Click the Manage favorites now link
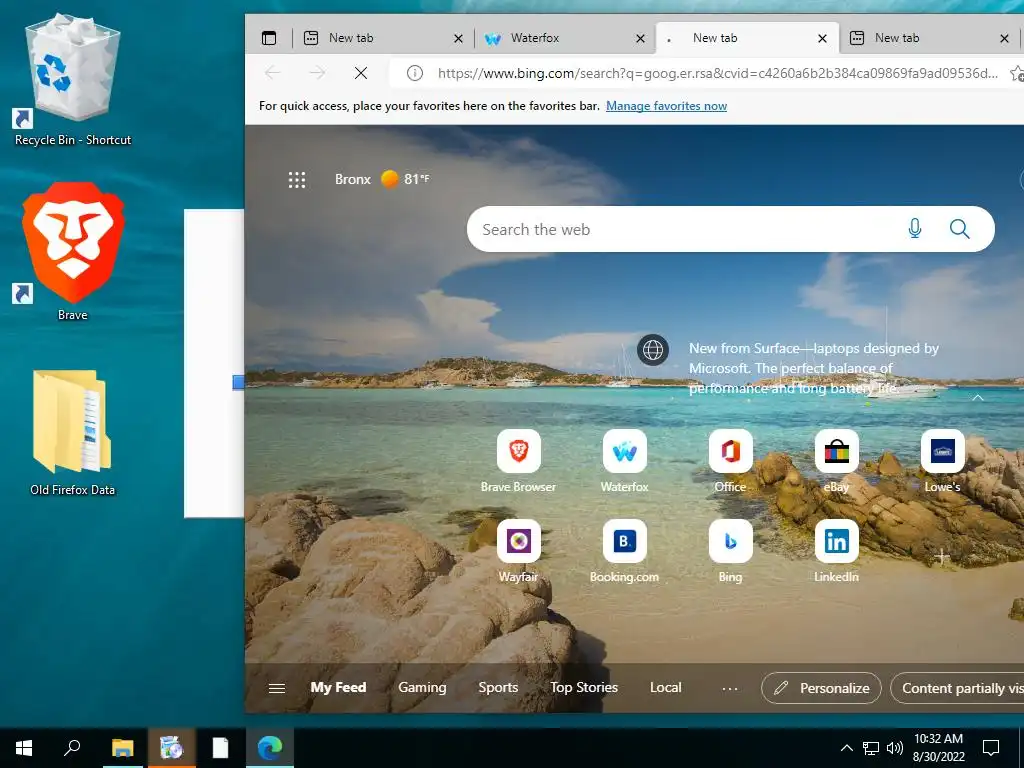The width and height of the screenshot is (1024, 768). [666, 106]
